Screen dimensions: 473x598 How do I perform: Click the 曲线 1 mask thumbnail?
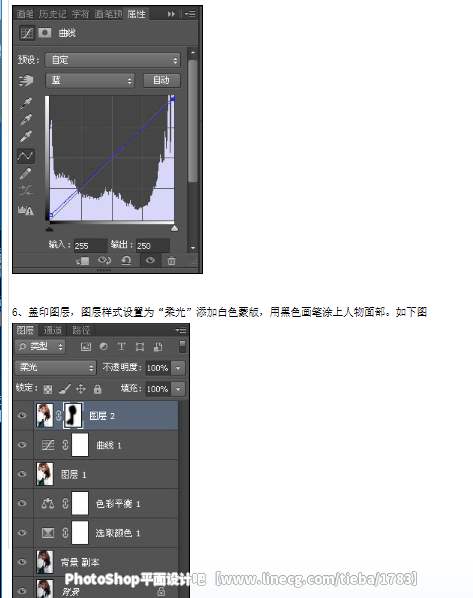(80, 445)
